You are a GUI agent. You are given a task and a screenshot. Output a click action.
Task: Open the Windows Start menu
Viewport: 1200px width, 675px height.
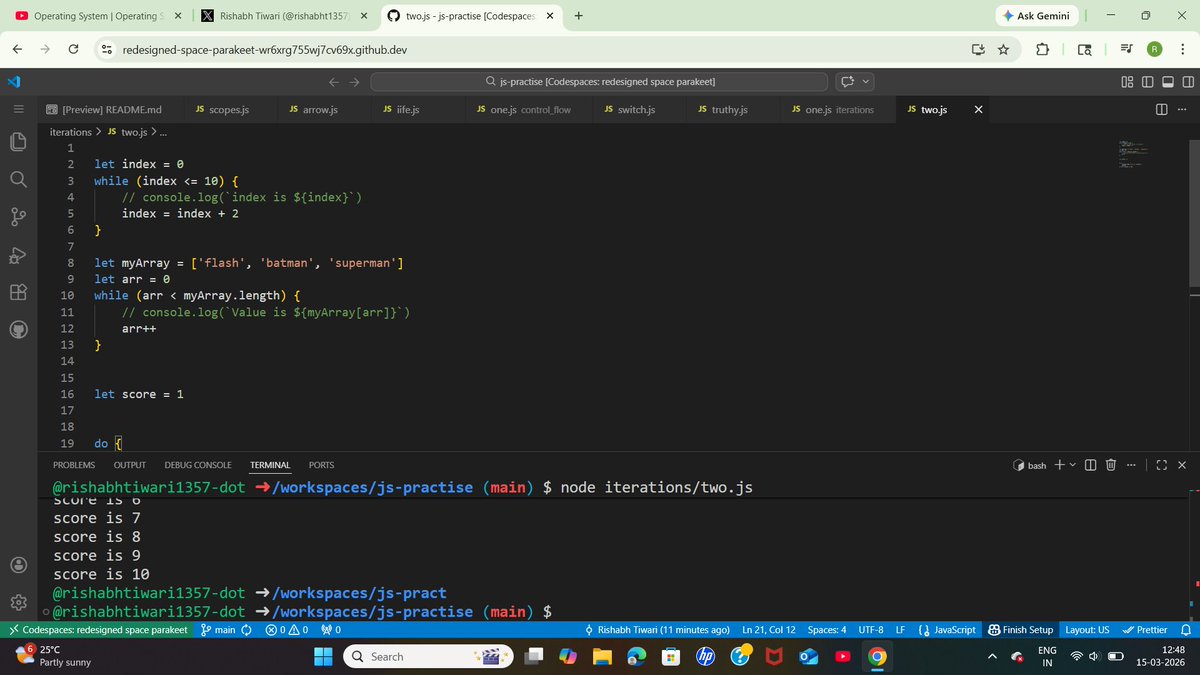pyautogui.click(x=323, y=657)
